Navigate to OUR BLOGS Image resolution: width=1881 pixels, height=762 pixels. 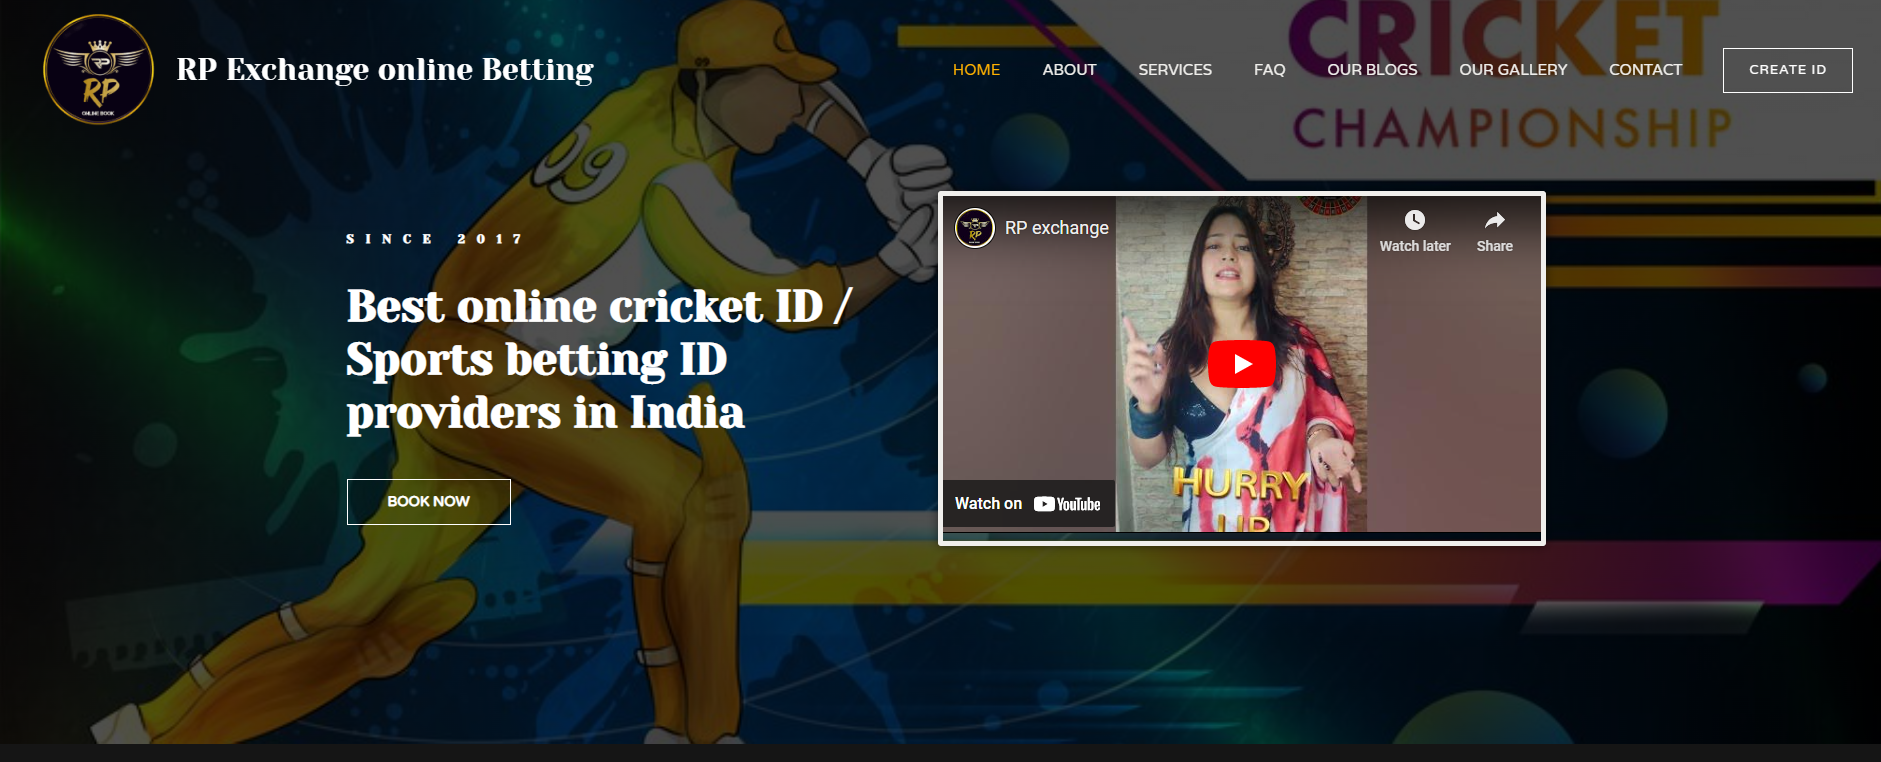click(1372, 69)
